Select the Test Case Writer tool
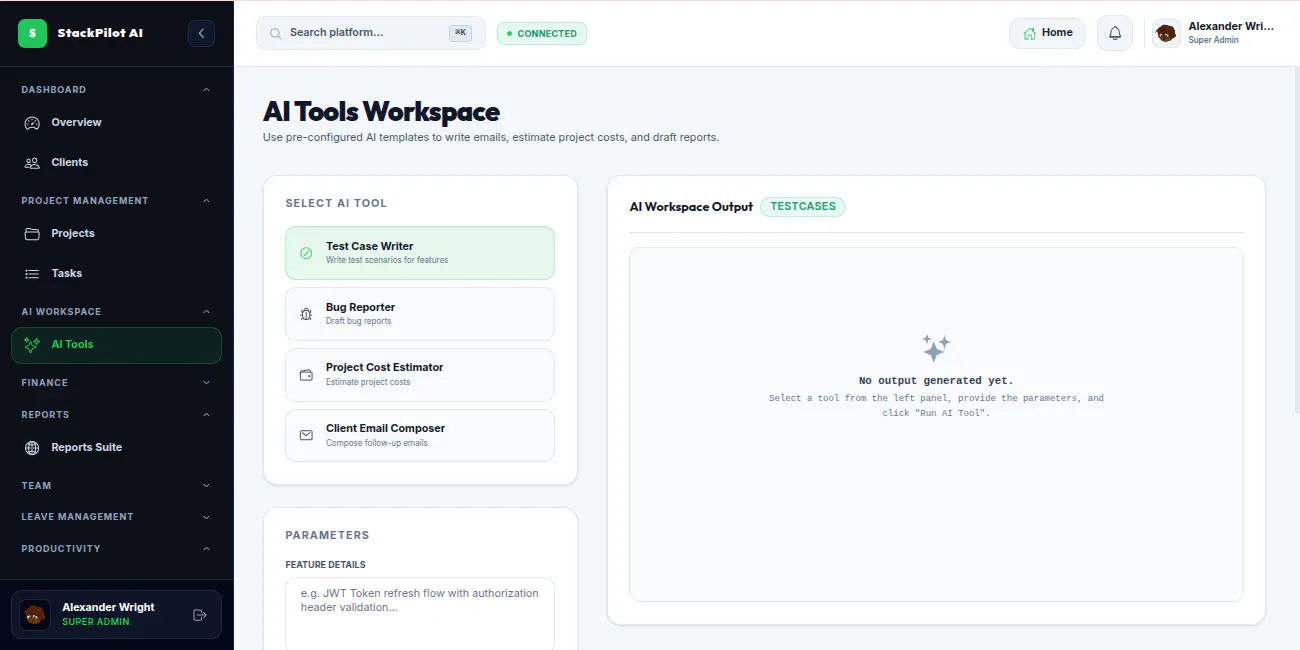 (x=420, y=253)
